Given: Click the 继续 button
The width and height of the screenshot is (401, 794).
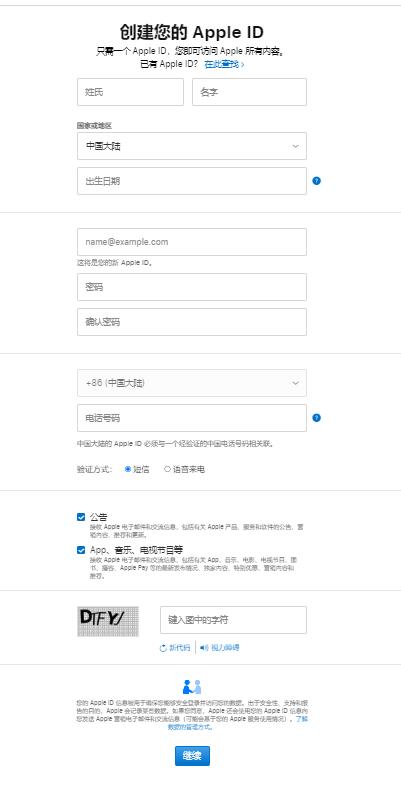Looking at the screenshot, I should coord(192,756).
